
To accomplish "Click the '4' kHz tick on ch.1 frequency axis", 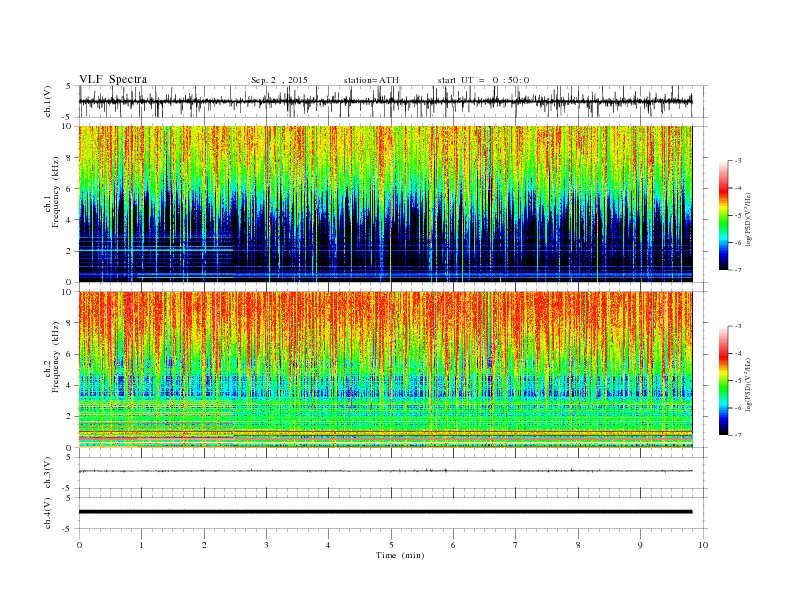I will (70, 220).
